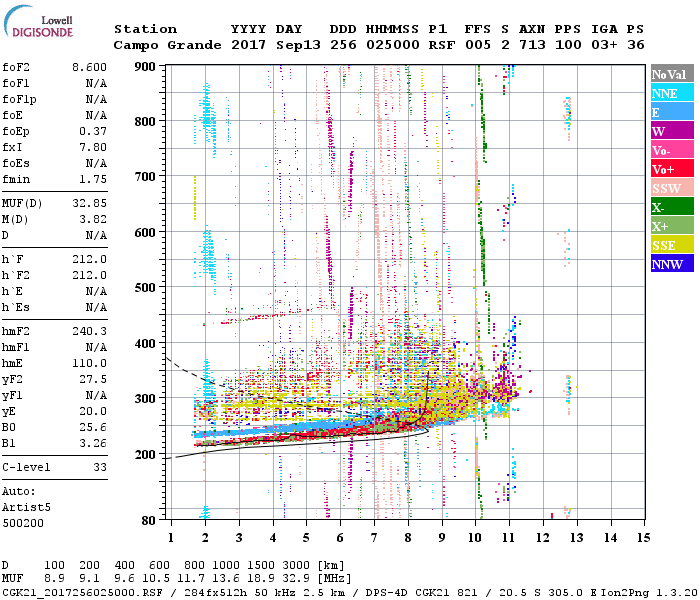Screen dimensions: 700x600
Task: Click the hmF2 value 240.3
Action: (x=89, y=331)
